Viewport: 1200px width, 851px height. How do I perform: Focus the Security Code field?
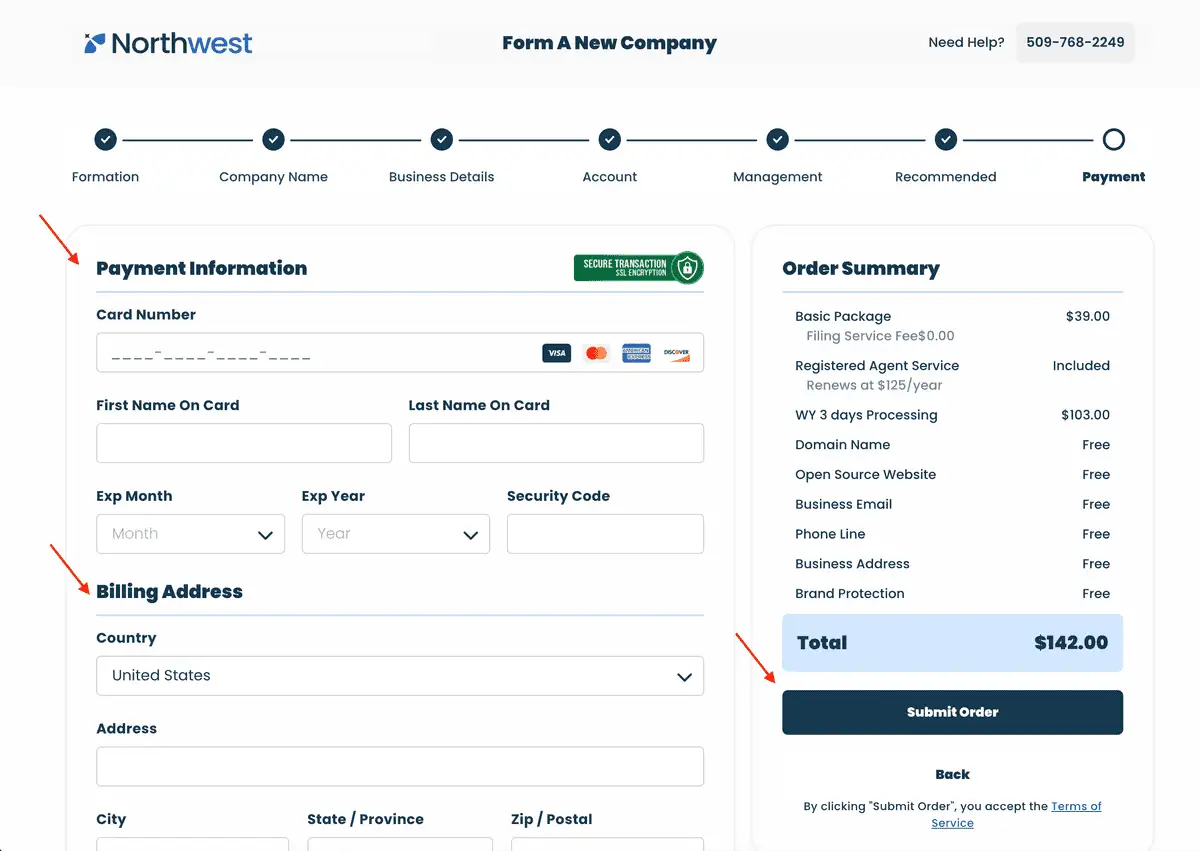[x=605, y=534]
